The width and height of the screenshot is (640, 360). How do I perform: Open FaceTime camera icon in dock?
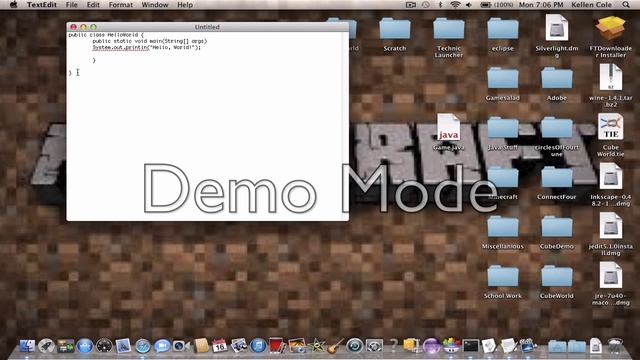(x=181, y=346)
